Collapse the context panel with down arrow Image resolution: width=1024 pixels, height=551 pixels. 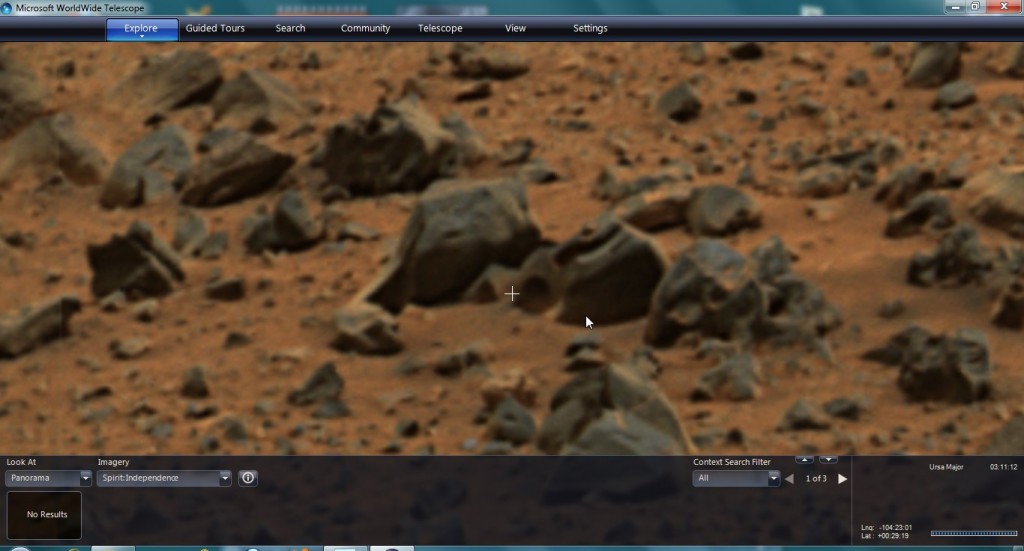pos(828,460)
